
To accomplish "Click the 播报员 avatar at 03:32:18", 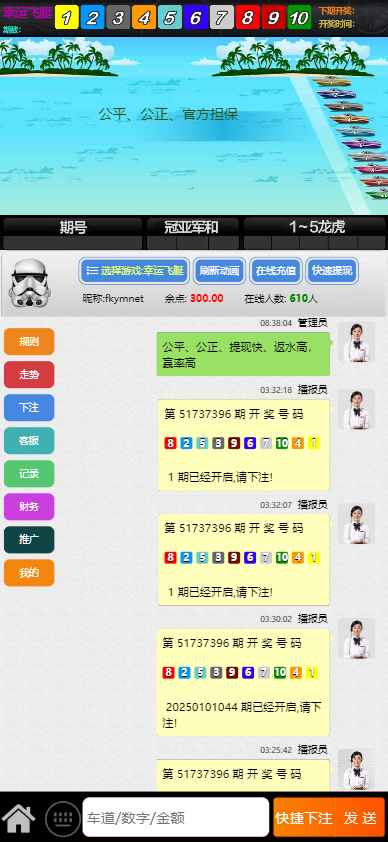I will click(356, 409).
